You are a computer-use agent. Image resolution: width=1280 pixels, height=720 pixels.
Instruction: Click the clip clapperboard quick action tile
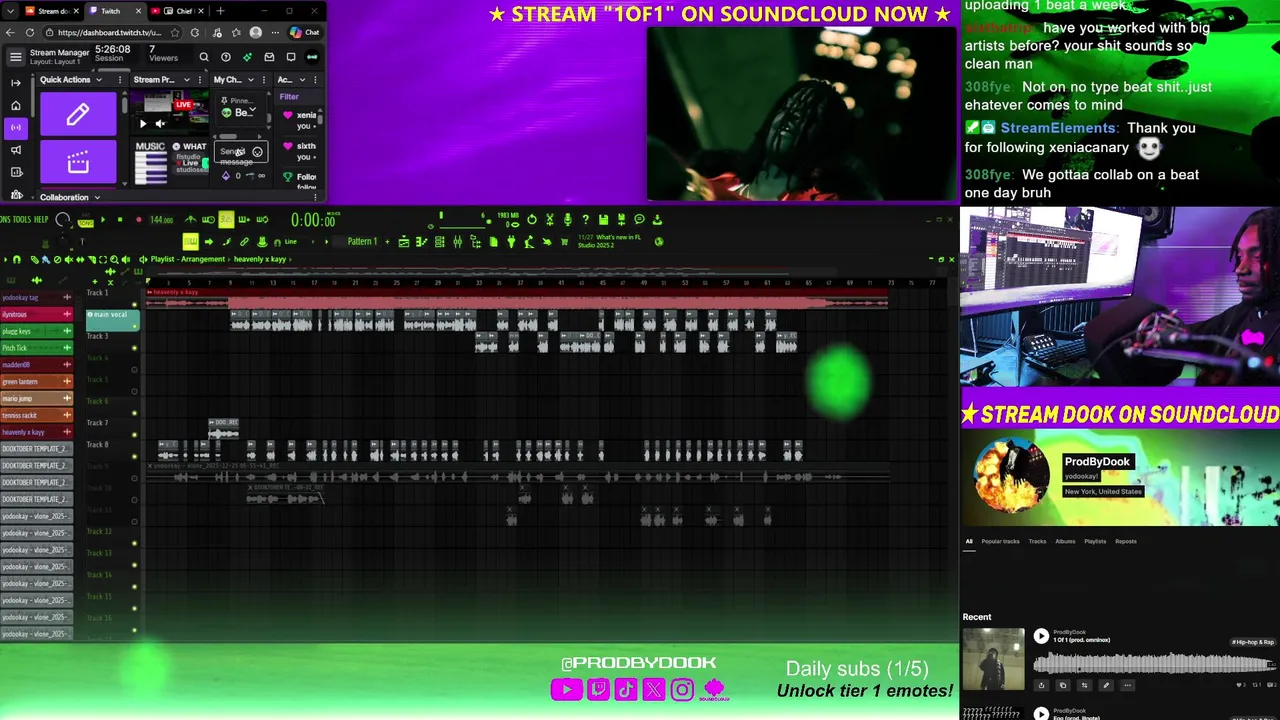click(78, 161)
